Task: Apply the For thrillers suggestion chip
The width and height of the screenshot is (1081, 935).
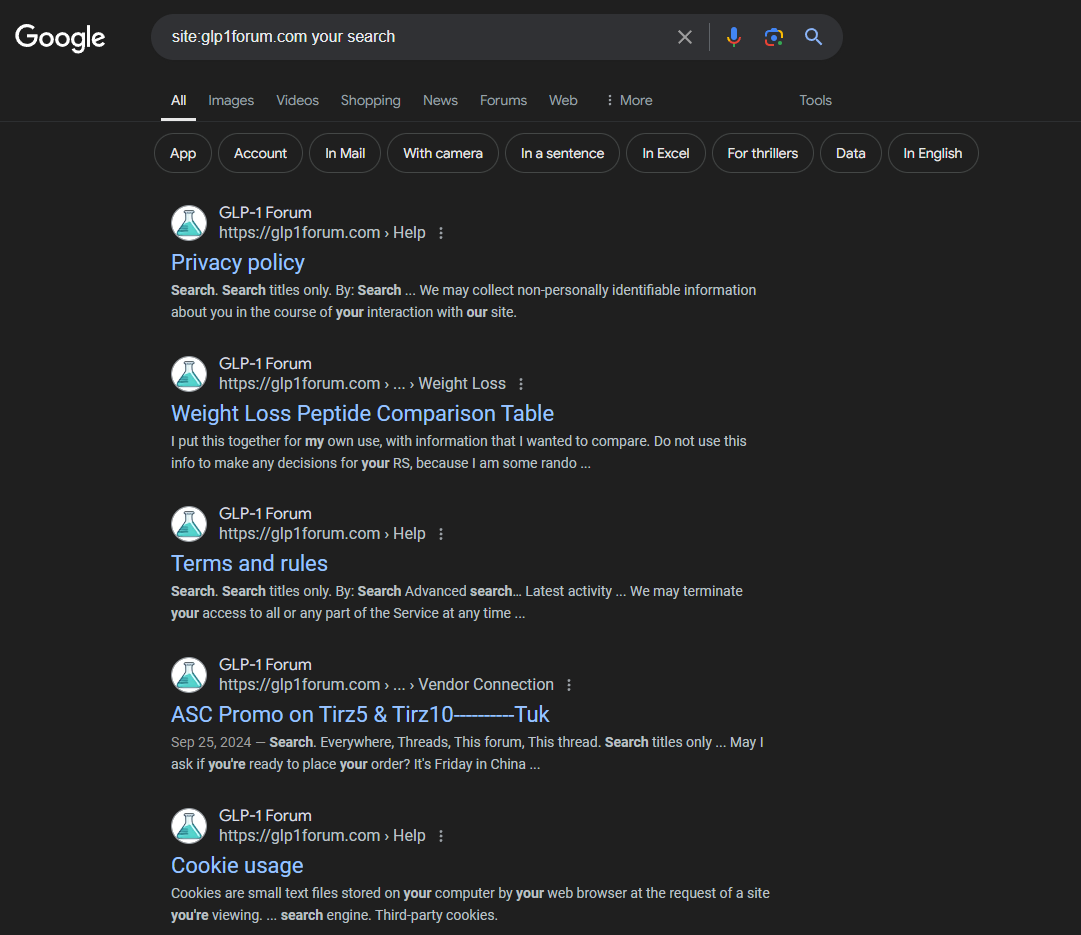Action: pyautogui.click(x=762, y=153)
